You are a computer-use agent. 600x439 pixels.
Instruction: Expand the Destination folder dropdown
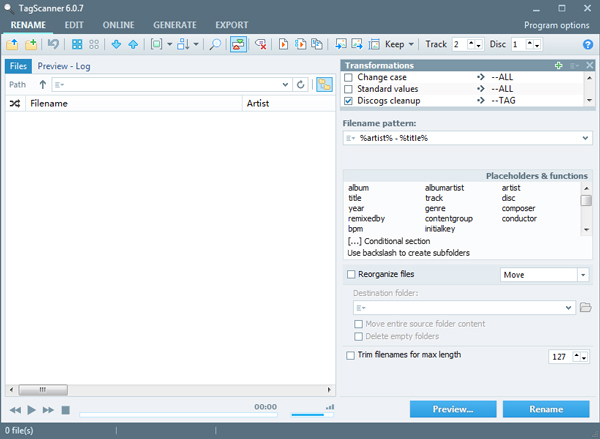tap(569, 308)
